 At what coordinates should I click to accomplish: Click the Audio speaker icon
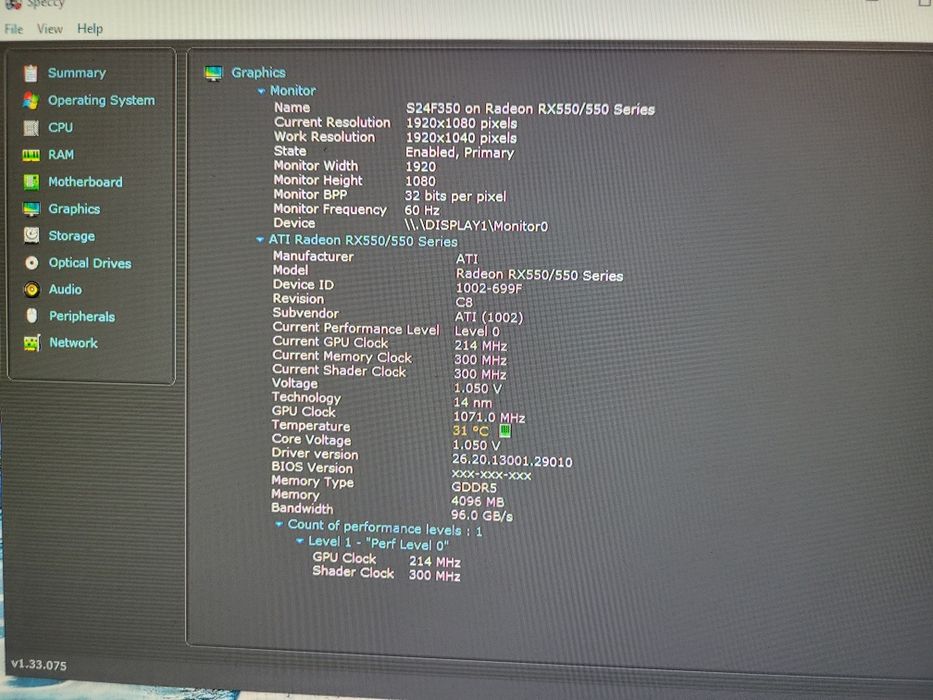click(32, 289)
